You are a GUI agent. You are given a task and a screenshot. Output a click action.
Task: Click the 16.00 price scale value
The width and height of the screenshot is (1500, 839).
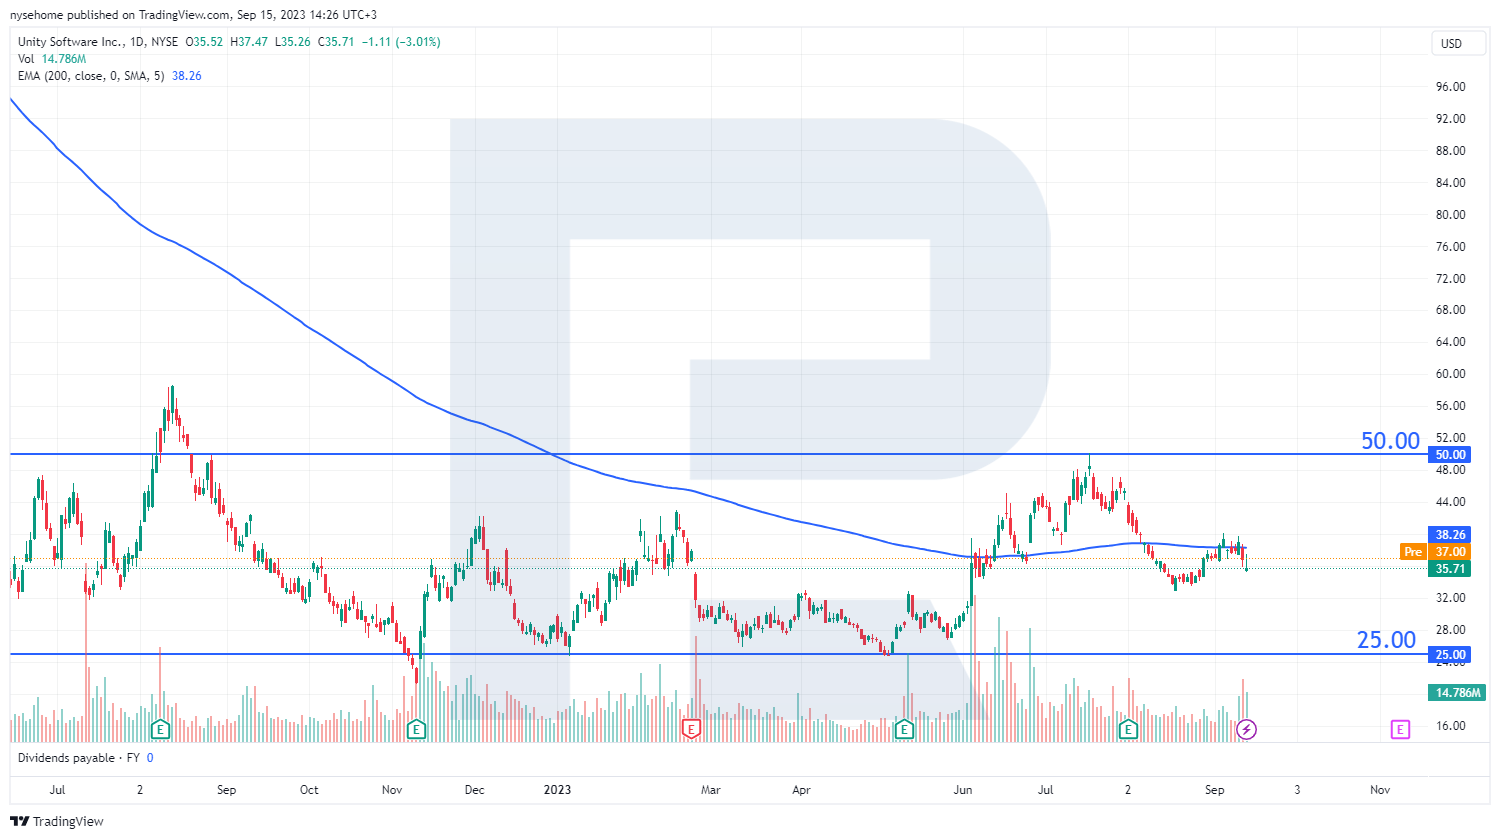1450,726
